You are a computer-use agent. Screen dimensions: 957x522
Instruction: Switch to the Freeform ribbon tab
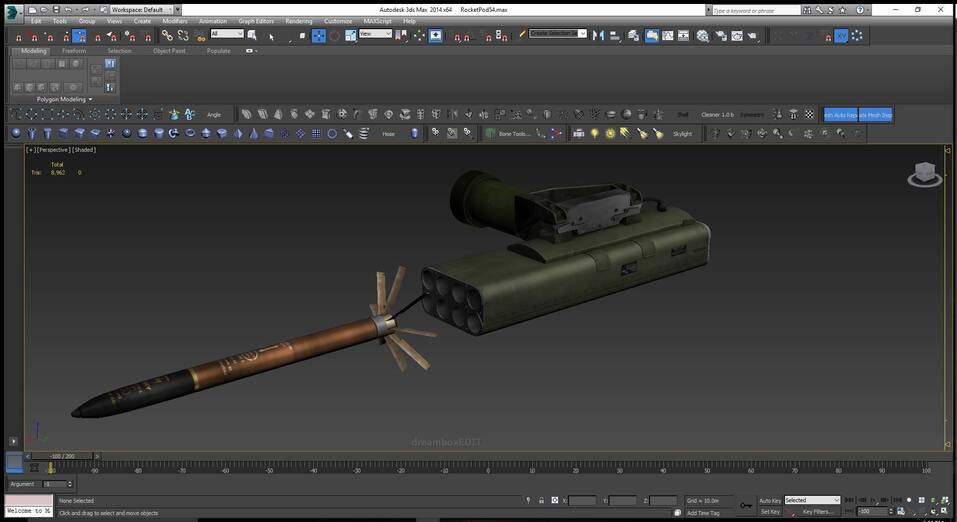pos(74,50)
